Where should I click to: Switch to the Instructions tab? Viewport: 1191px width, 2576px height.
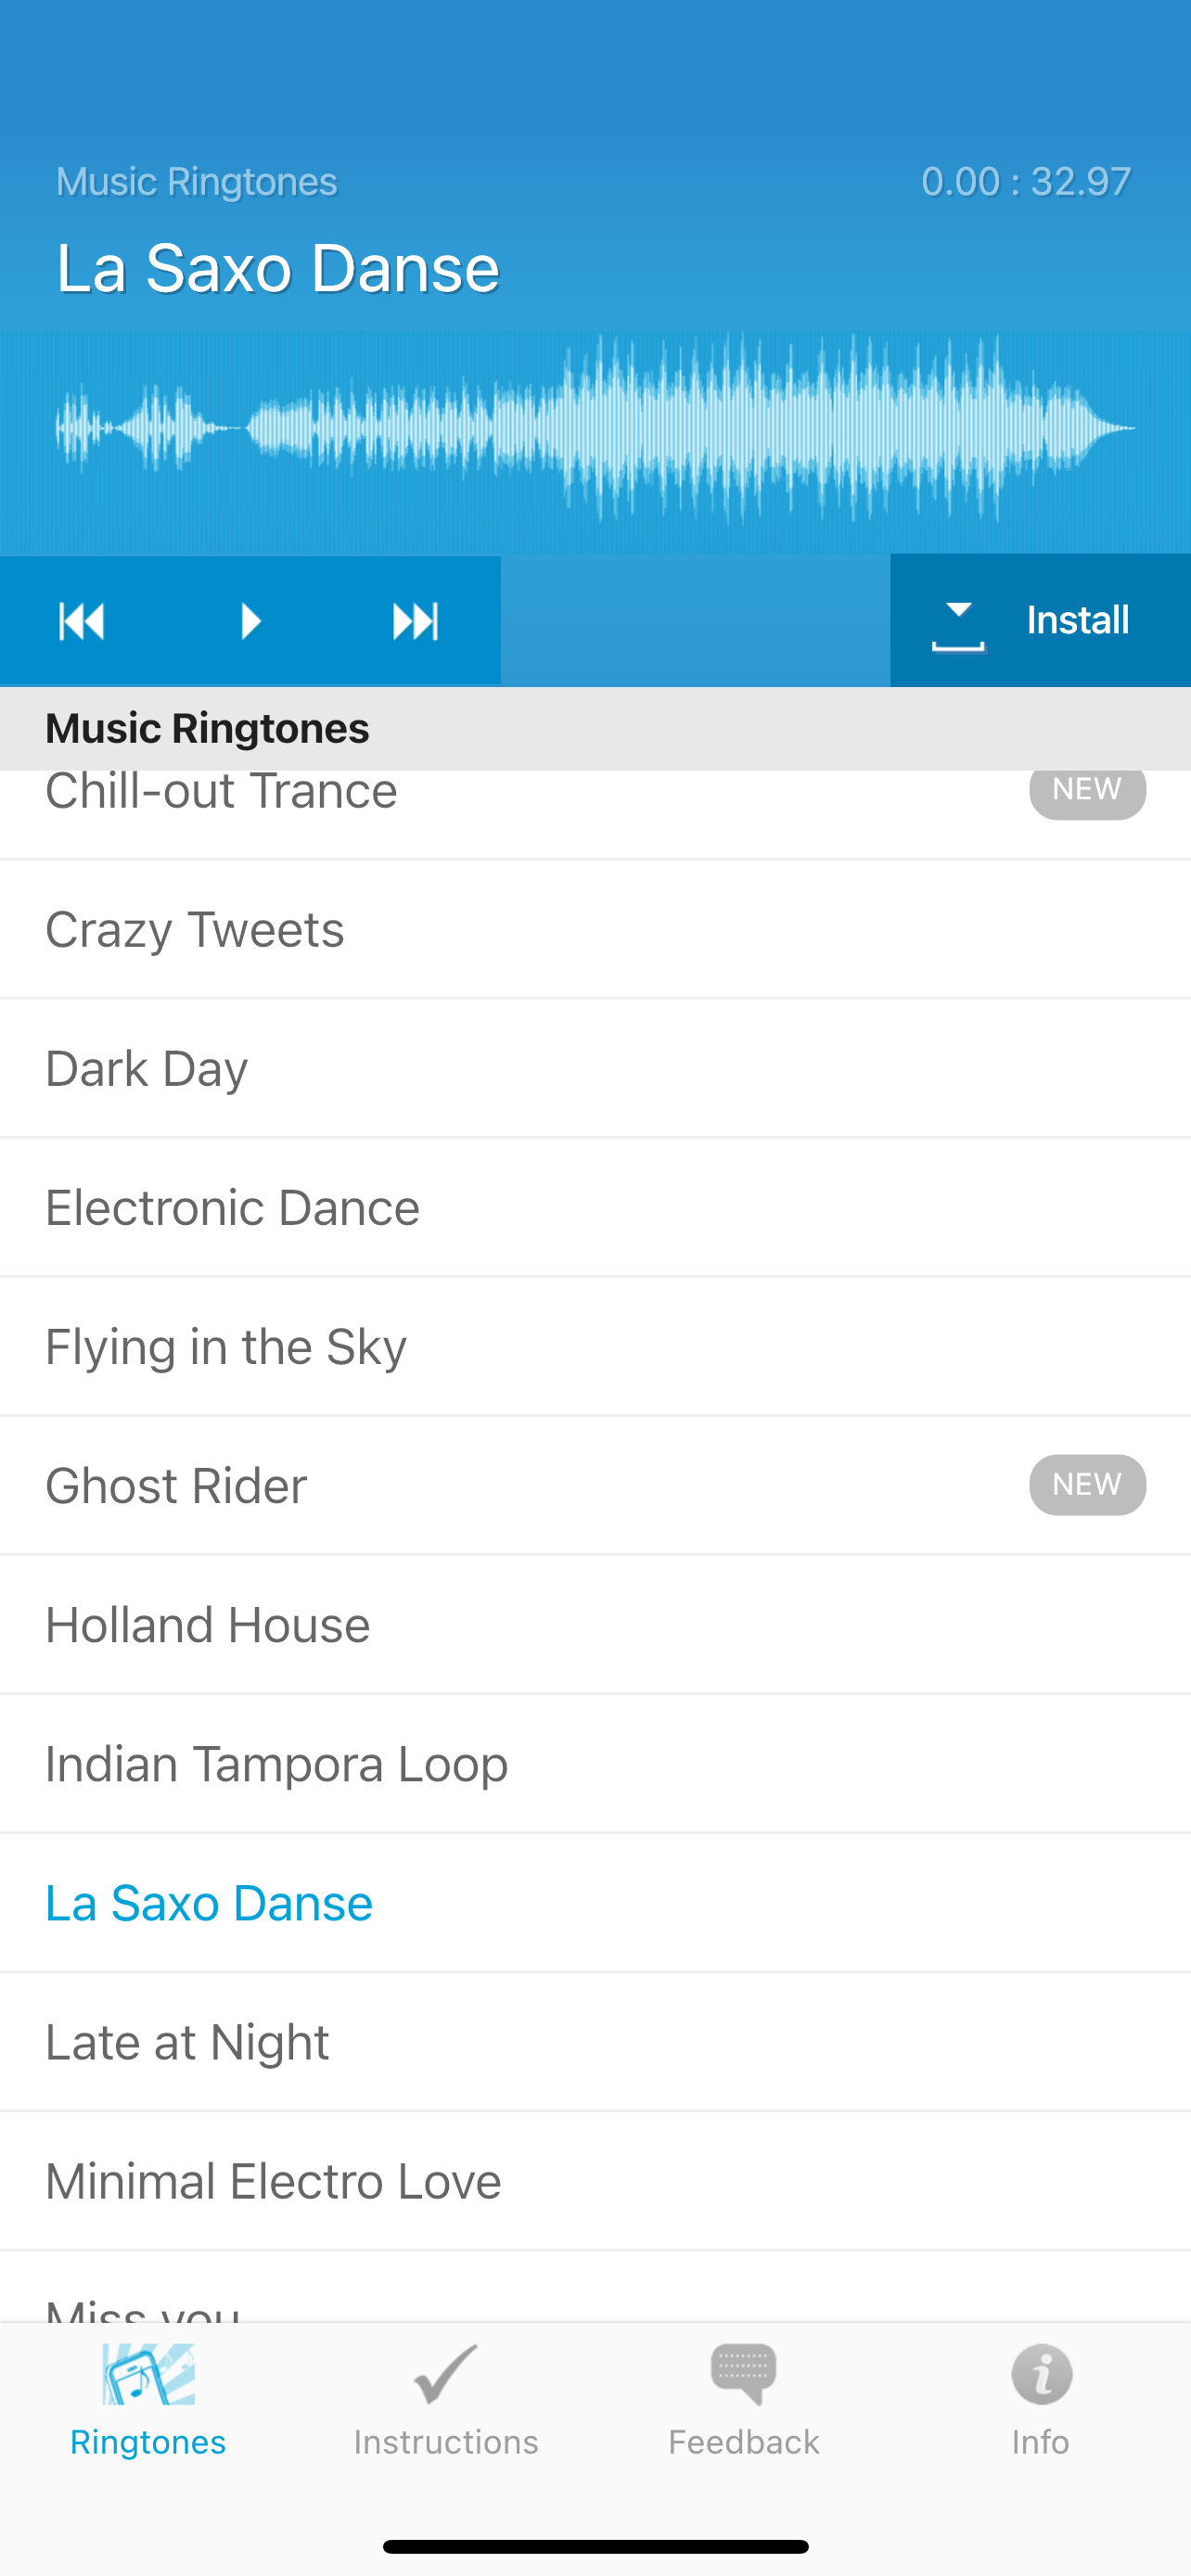click(x=446, y=2400)
